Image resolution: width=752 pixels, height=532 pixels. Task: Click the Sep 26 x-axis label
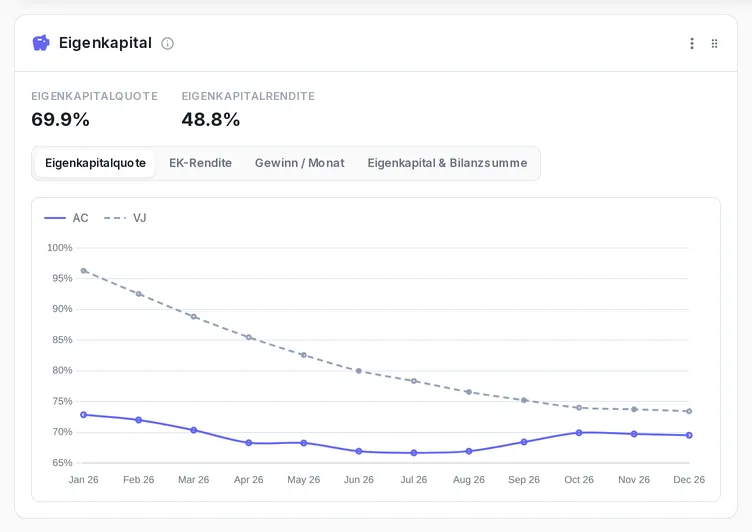524,480
